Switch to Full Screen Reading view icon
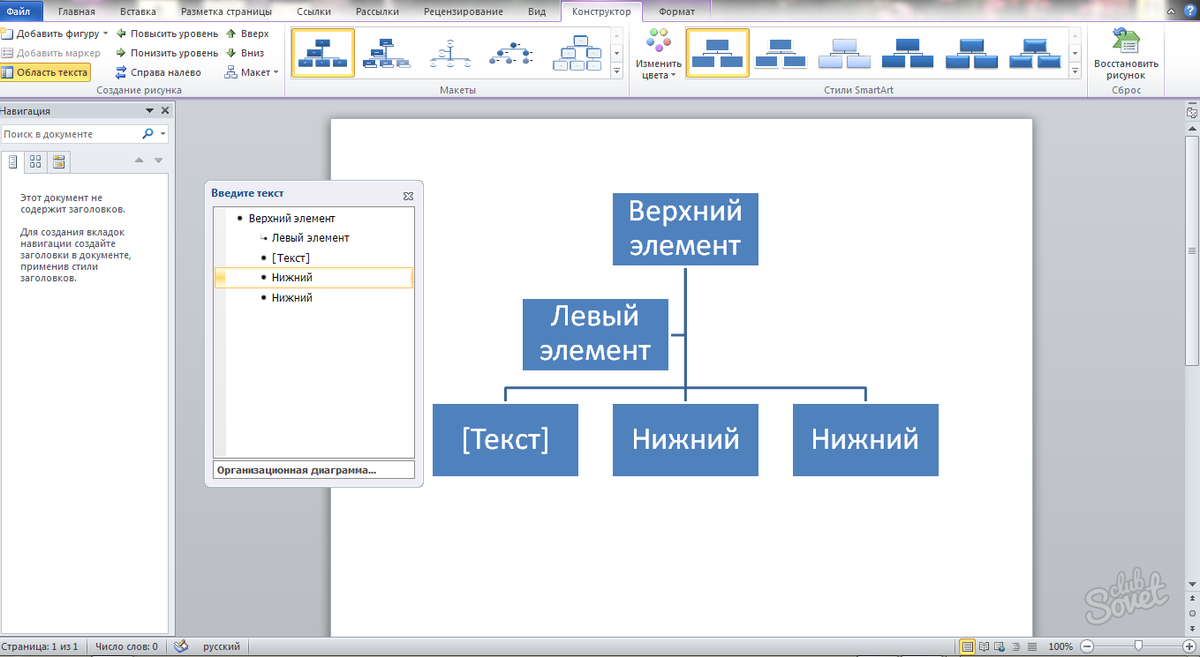 (984, 647)
